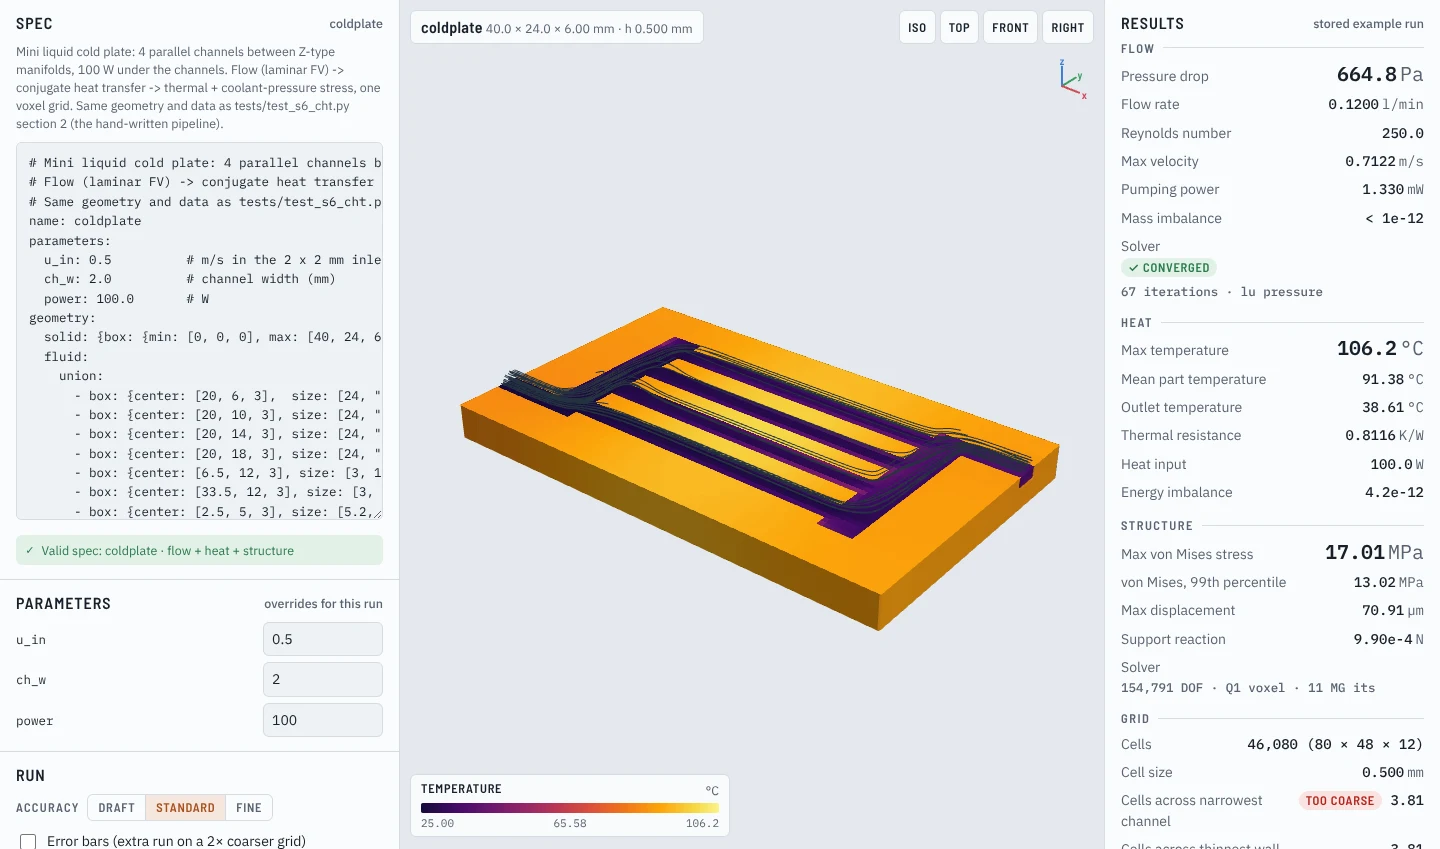Switch to ISO view
1440x849 pixels.
[917, 28]
